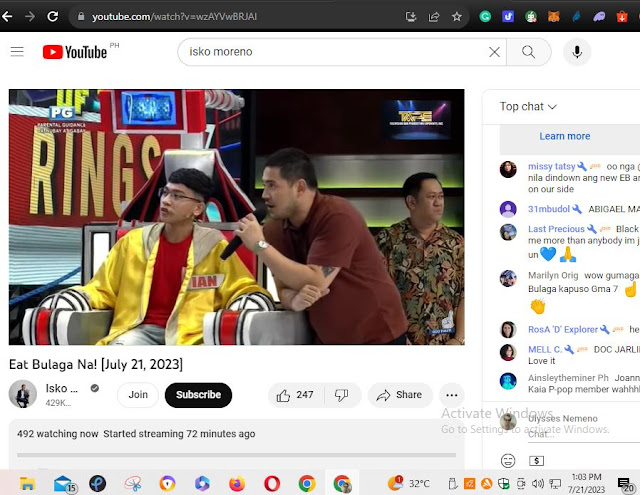Click the address bar URL
640x495 pixels.
(x=174, y=17)
